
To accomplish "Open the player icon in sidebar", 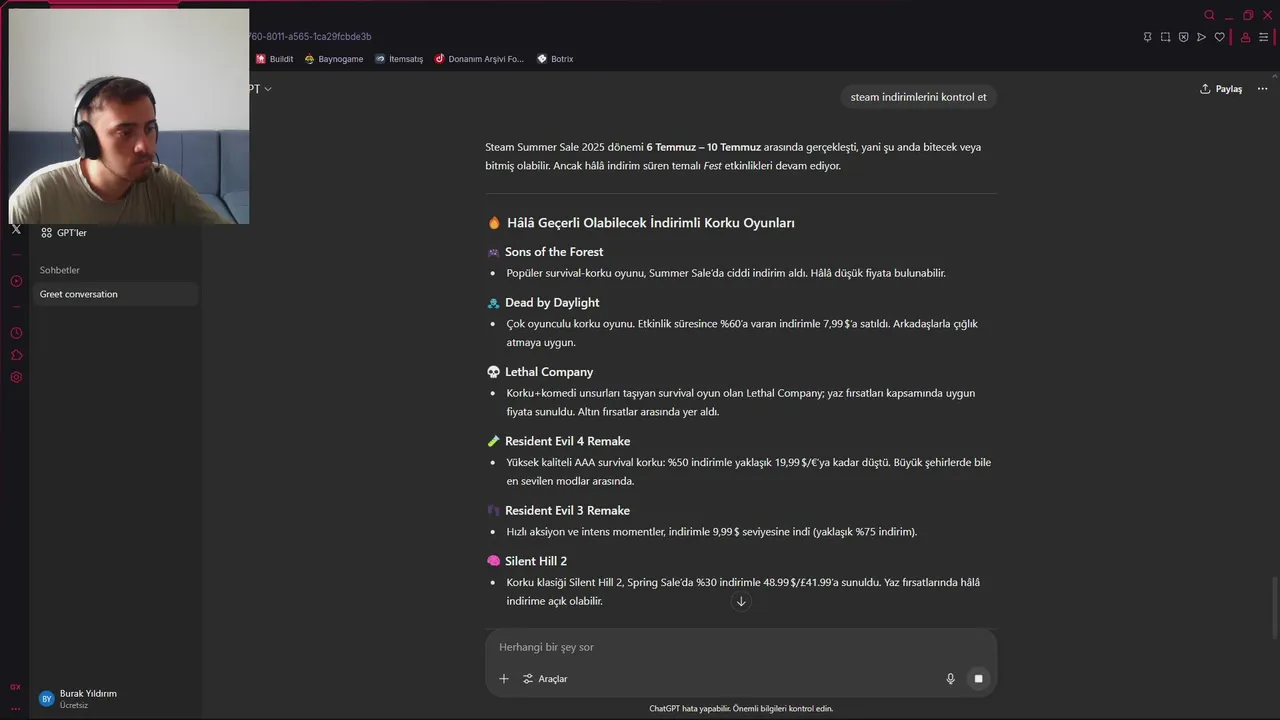I will pos(16,281).
